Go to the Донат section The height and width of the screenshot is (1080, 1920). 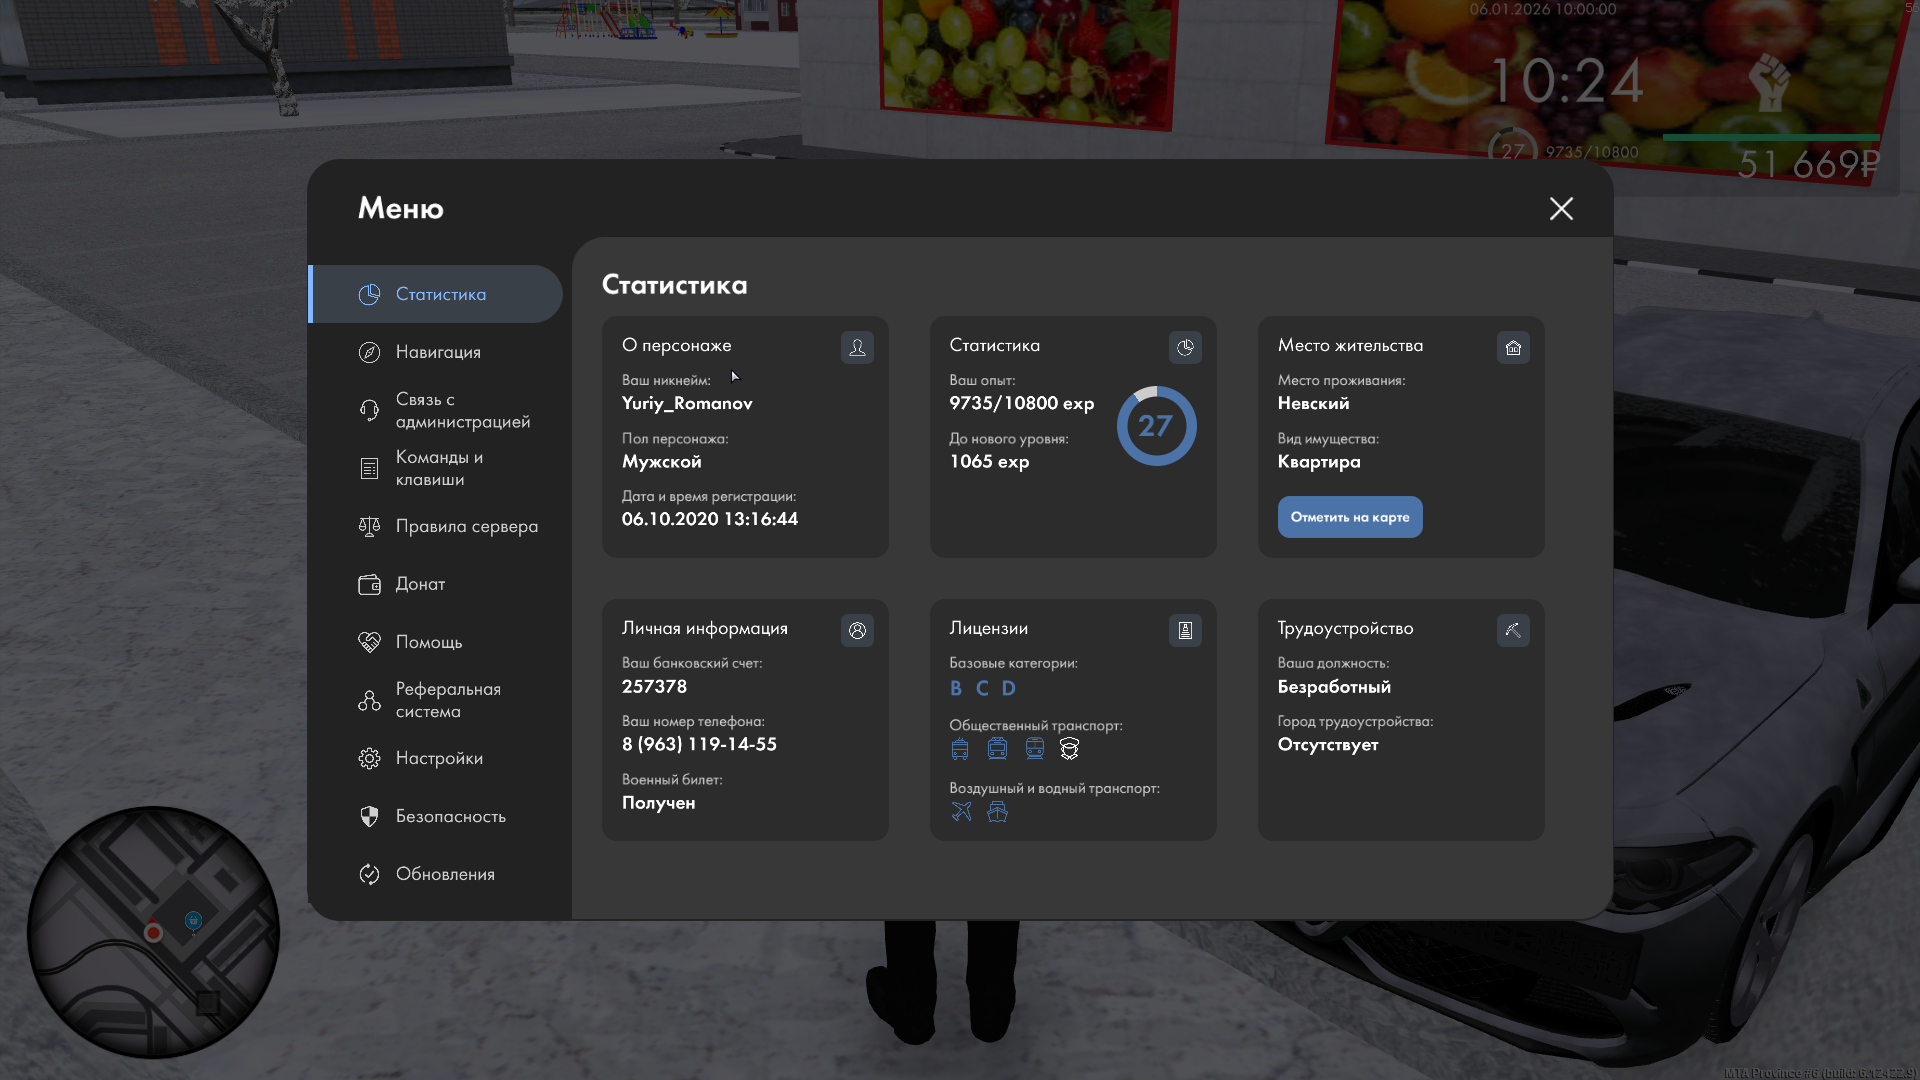point(420,584)
